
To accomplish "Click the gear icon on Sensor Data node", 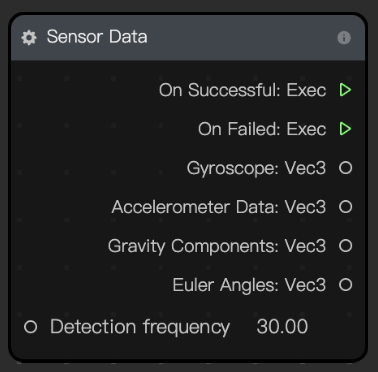I will pyautogui.click(x=29, y=37).
